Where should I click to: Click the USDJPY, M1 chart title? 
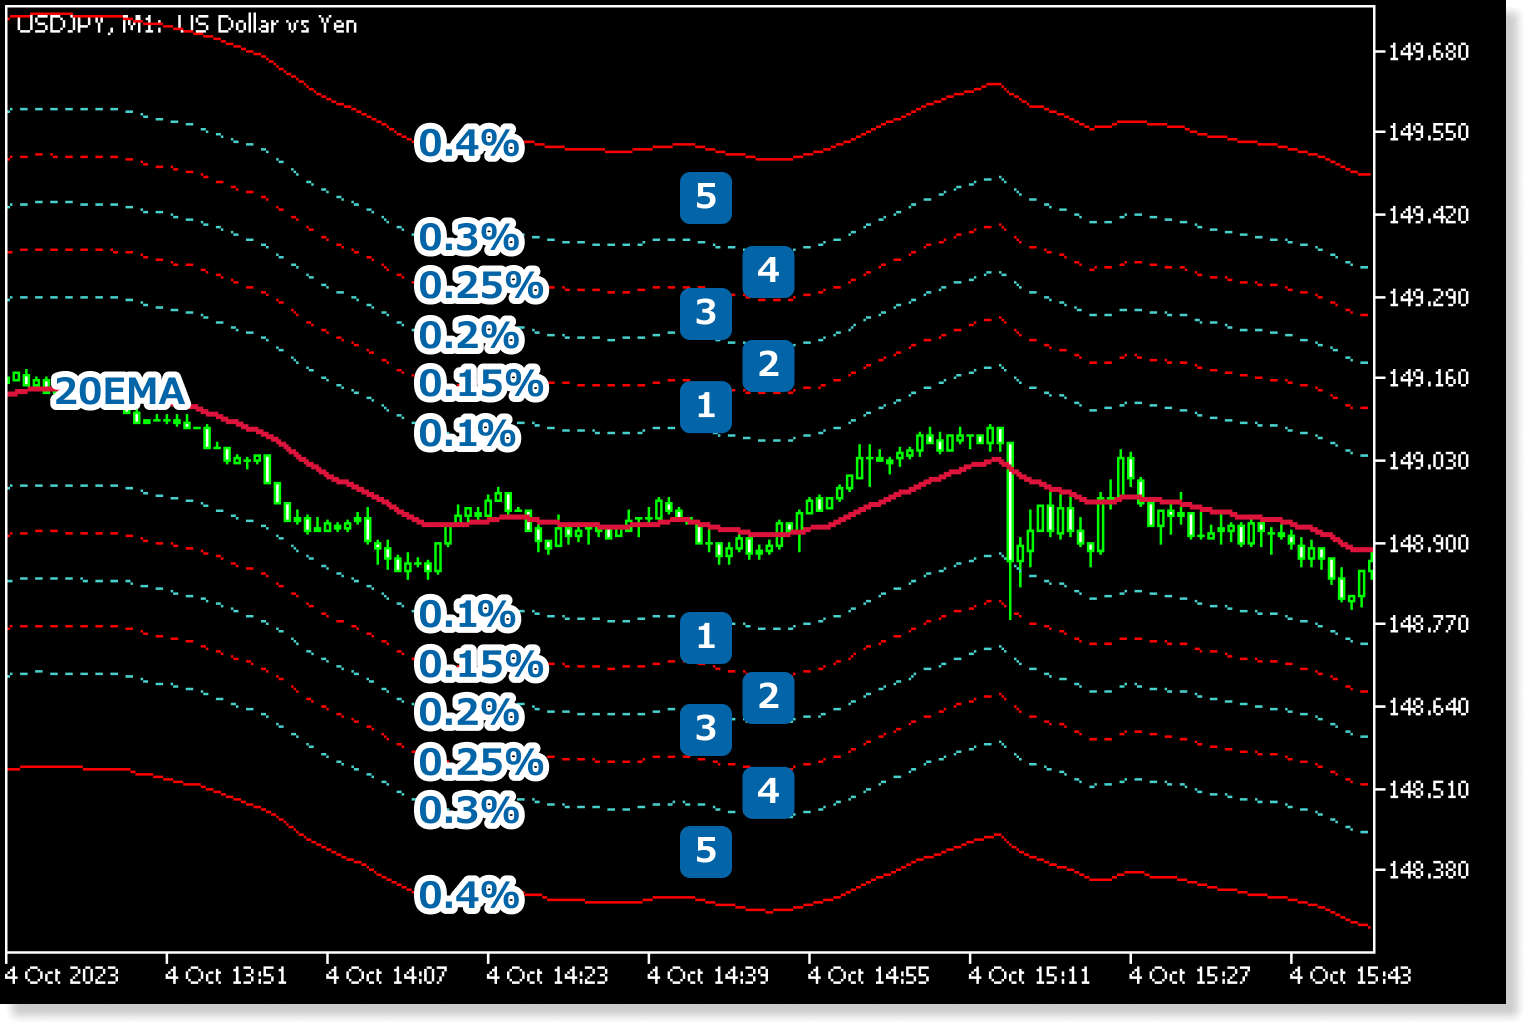click(x=187, y=24)
